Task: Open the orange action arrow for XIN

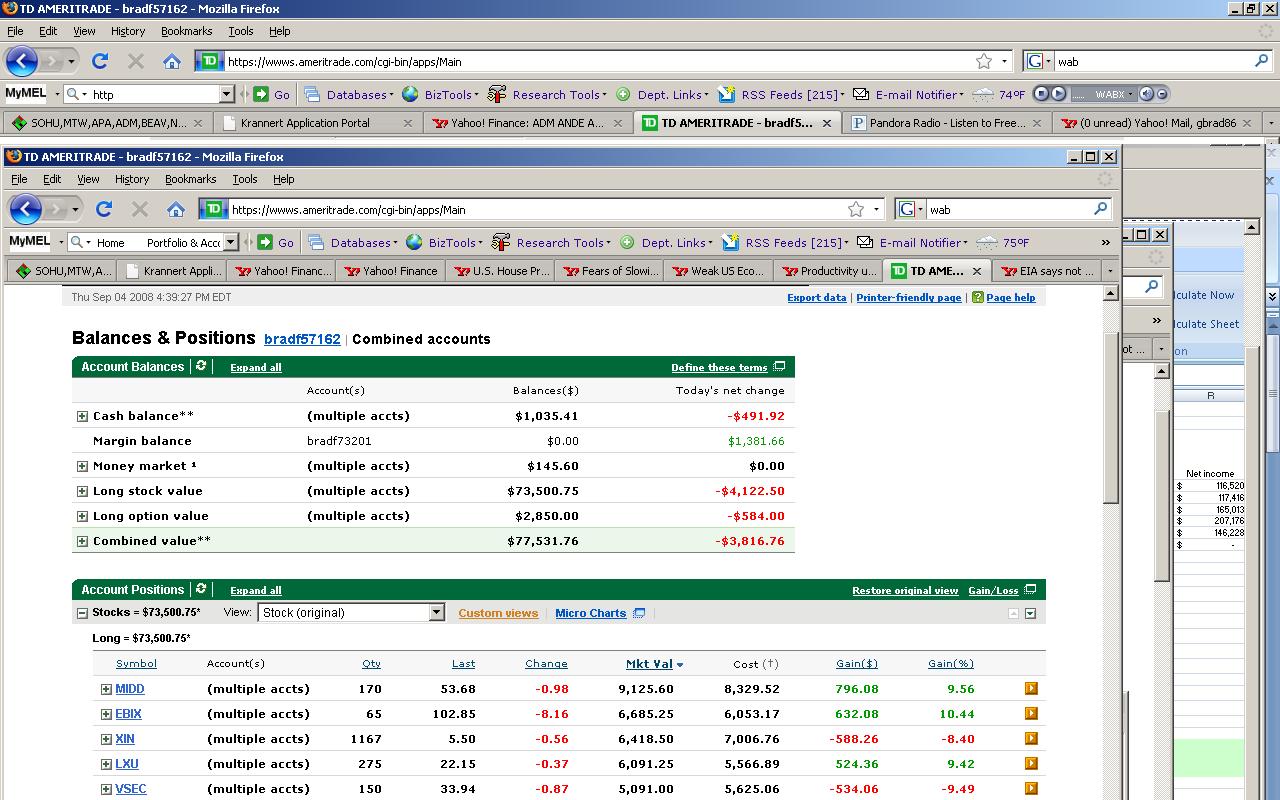Action: tap(1031, 738)
